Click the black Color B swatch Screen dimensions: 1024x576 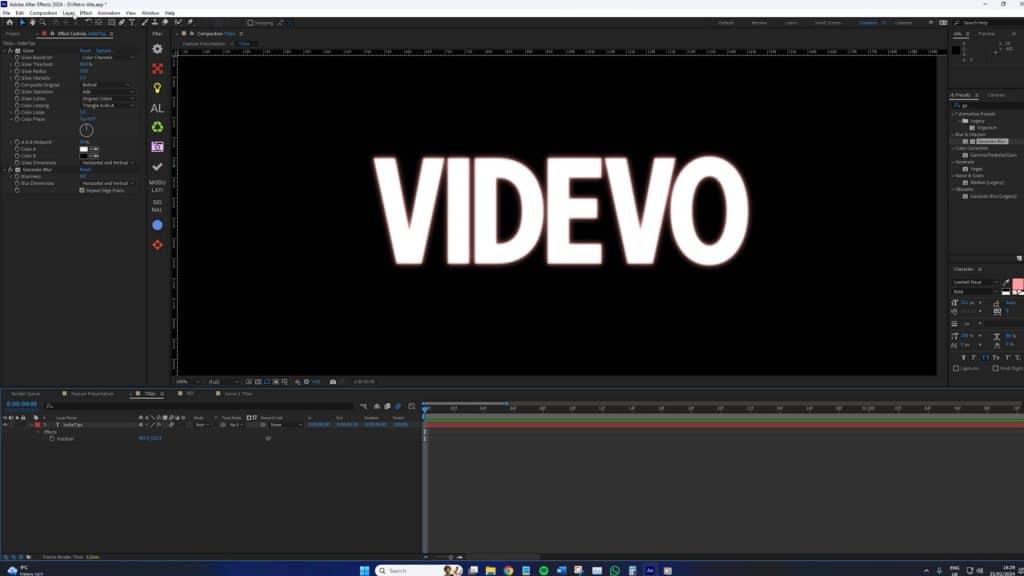(x=84, y=156)
